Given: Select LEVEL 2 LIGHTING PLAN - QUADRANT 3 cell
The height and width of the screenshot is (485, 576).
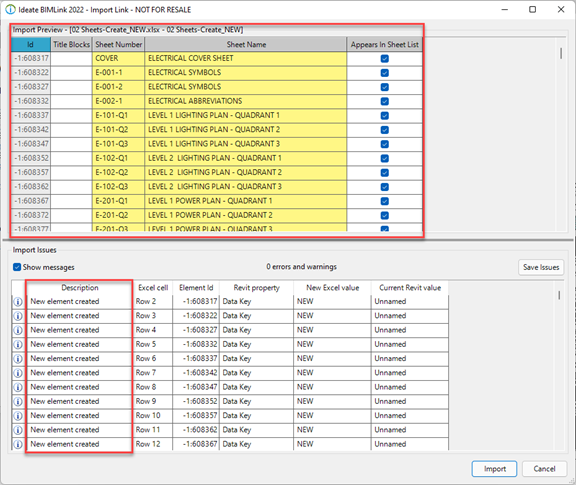Looking at the screenshot, I should (x=246, y=187).
